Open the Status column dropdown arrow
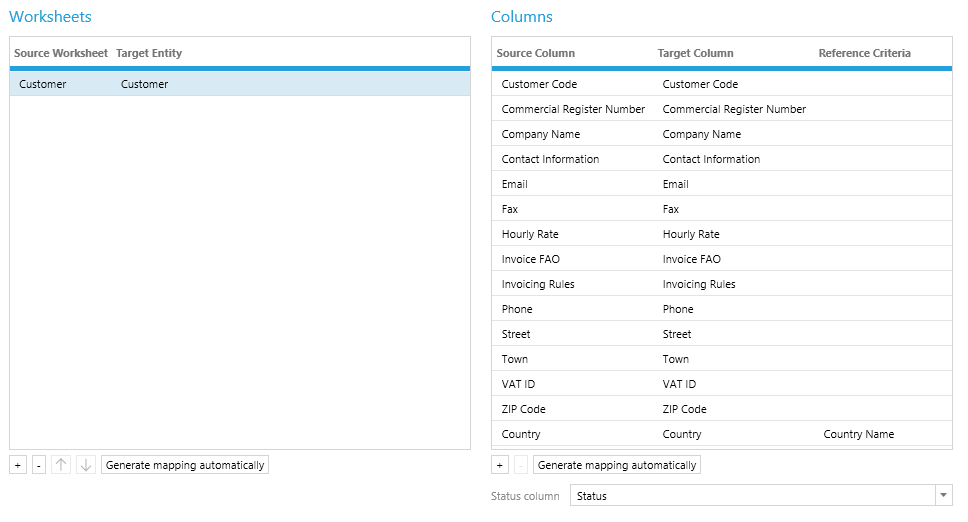This screenshot has height=522, width=968. pyautogui.click(x=943, y=496)
